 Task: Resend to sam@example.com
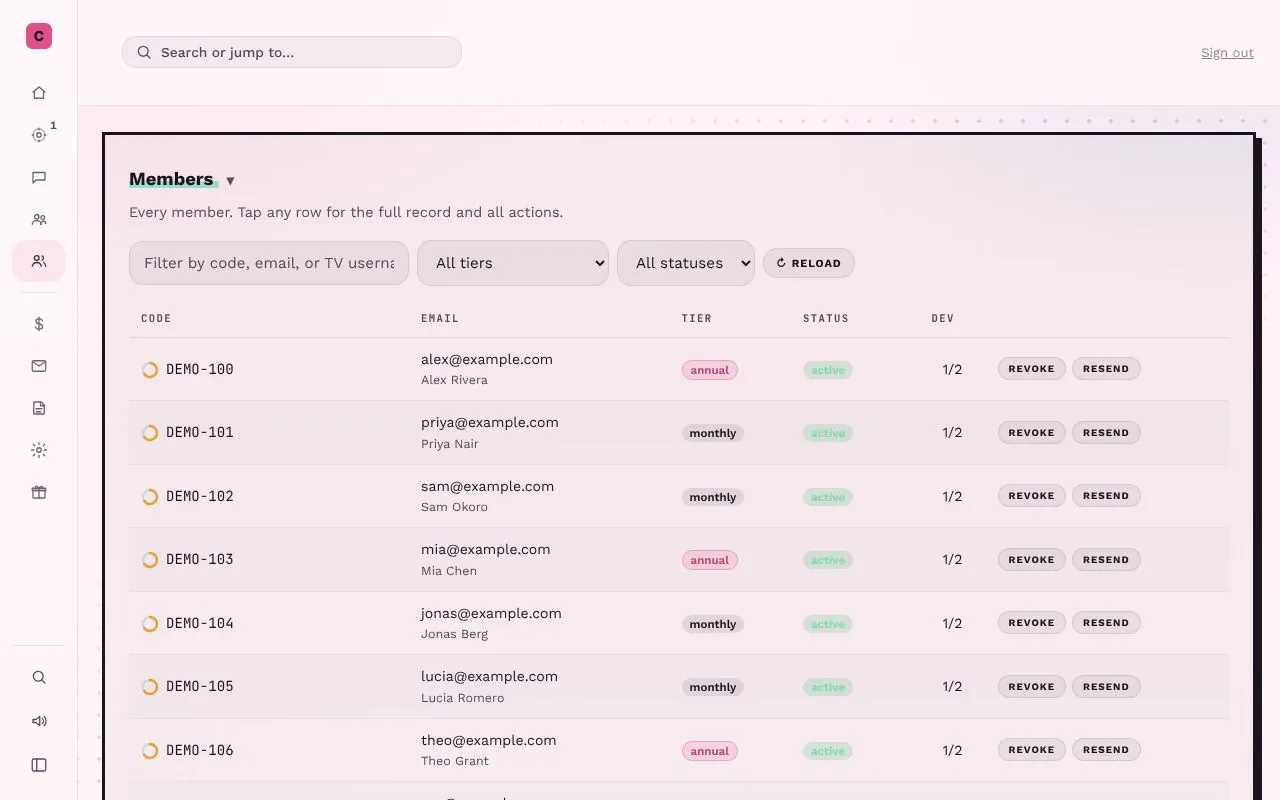coord(1106,496)
